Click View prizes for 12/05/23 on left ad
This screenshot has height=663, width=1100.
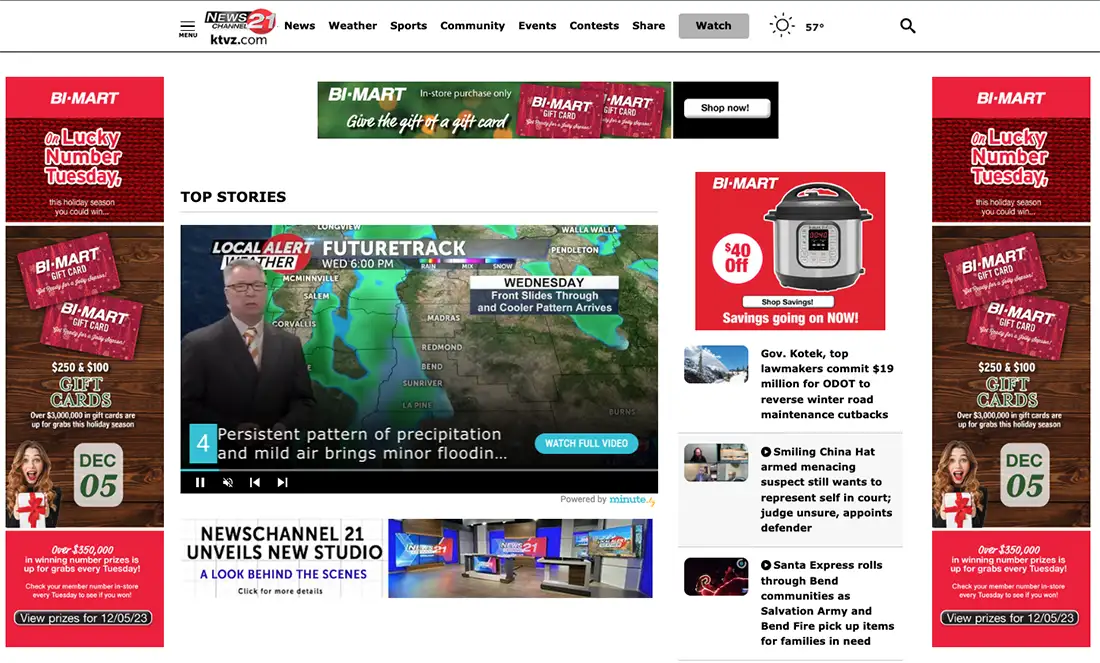tap(84, 618)
